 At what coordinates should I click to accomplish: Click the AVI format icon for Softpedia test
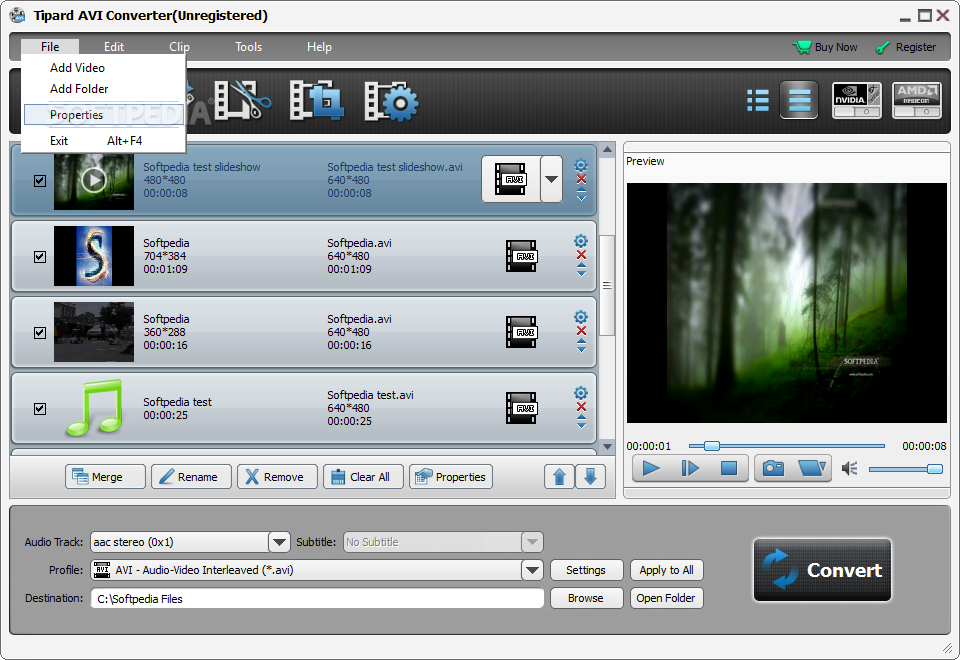[521, 408]
